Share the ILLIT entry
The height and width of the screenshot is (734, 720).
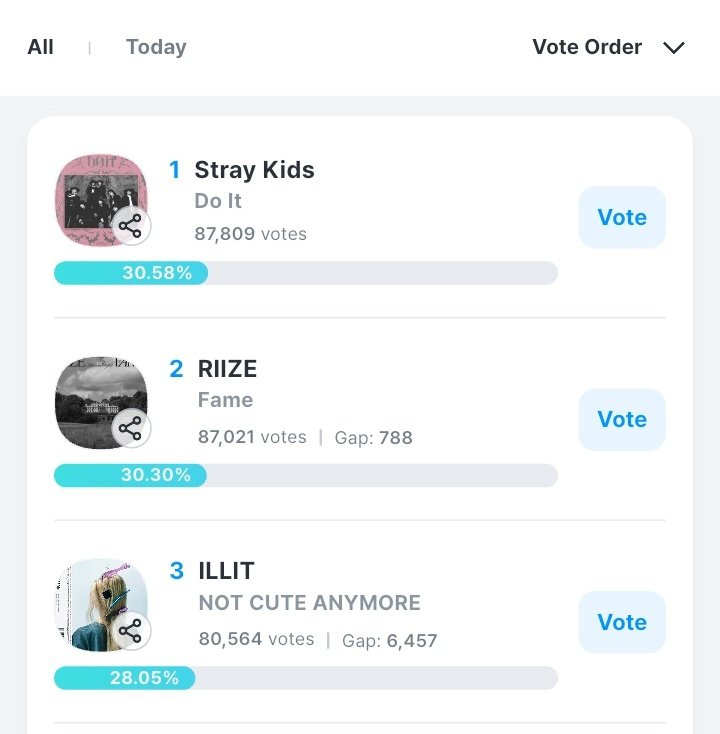click(x=130, y=632)
